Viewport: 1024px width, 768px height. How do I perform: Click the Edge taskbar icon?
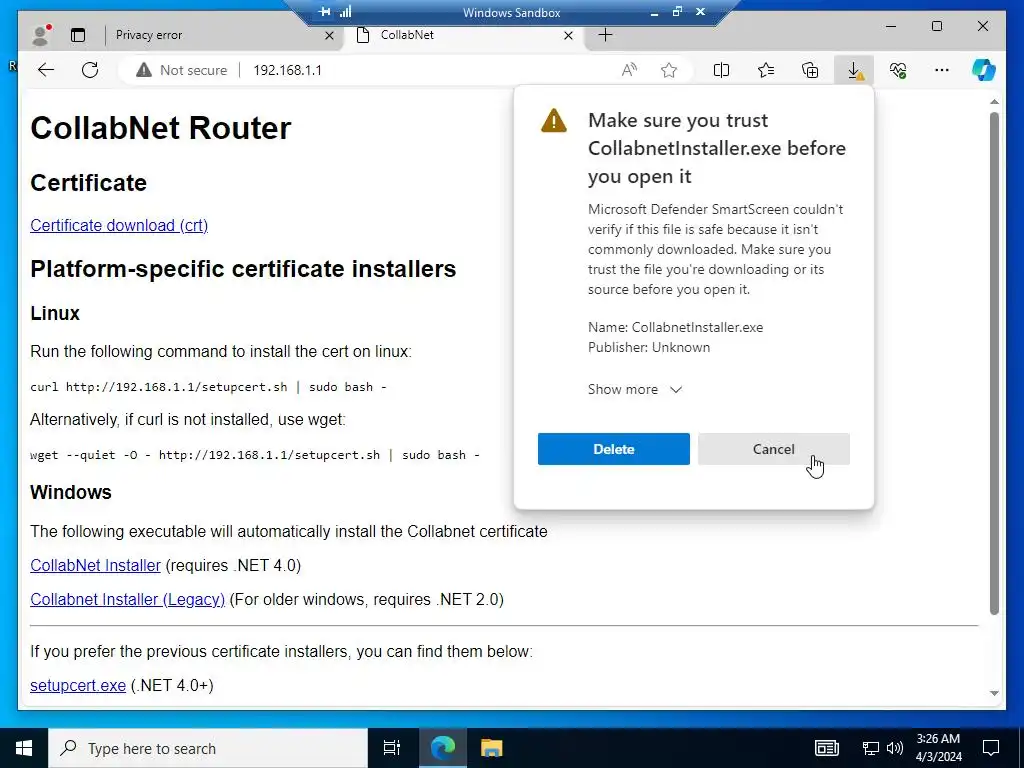[x=443, y=748]
